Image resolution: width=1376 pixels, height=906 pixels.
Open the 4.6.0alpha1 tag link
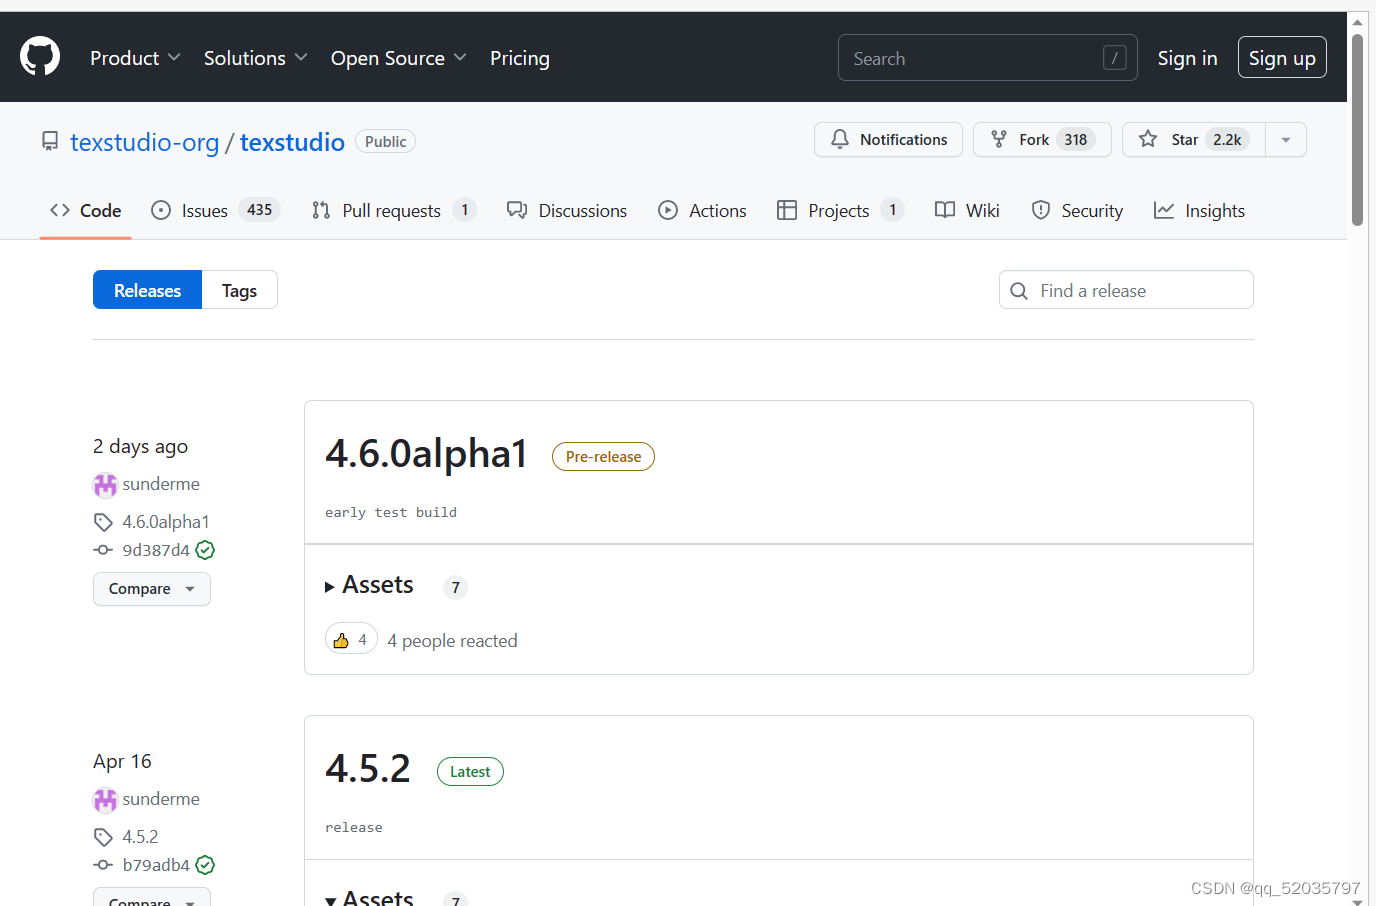click(x=166, y=522)
